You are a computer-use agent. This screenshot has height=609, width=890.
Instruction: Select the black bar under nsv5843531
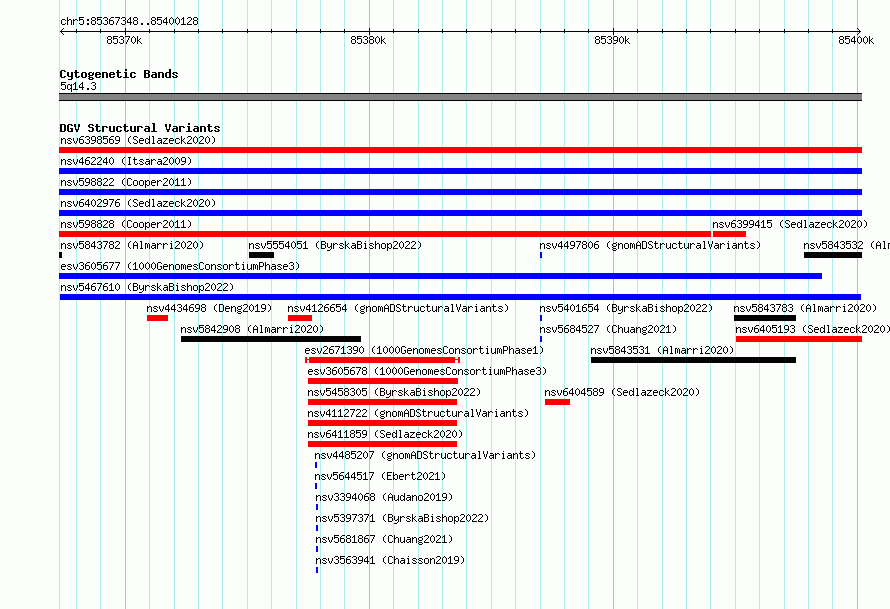[693, 360]
